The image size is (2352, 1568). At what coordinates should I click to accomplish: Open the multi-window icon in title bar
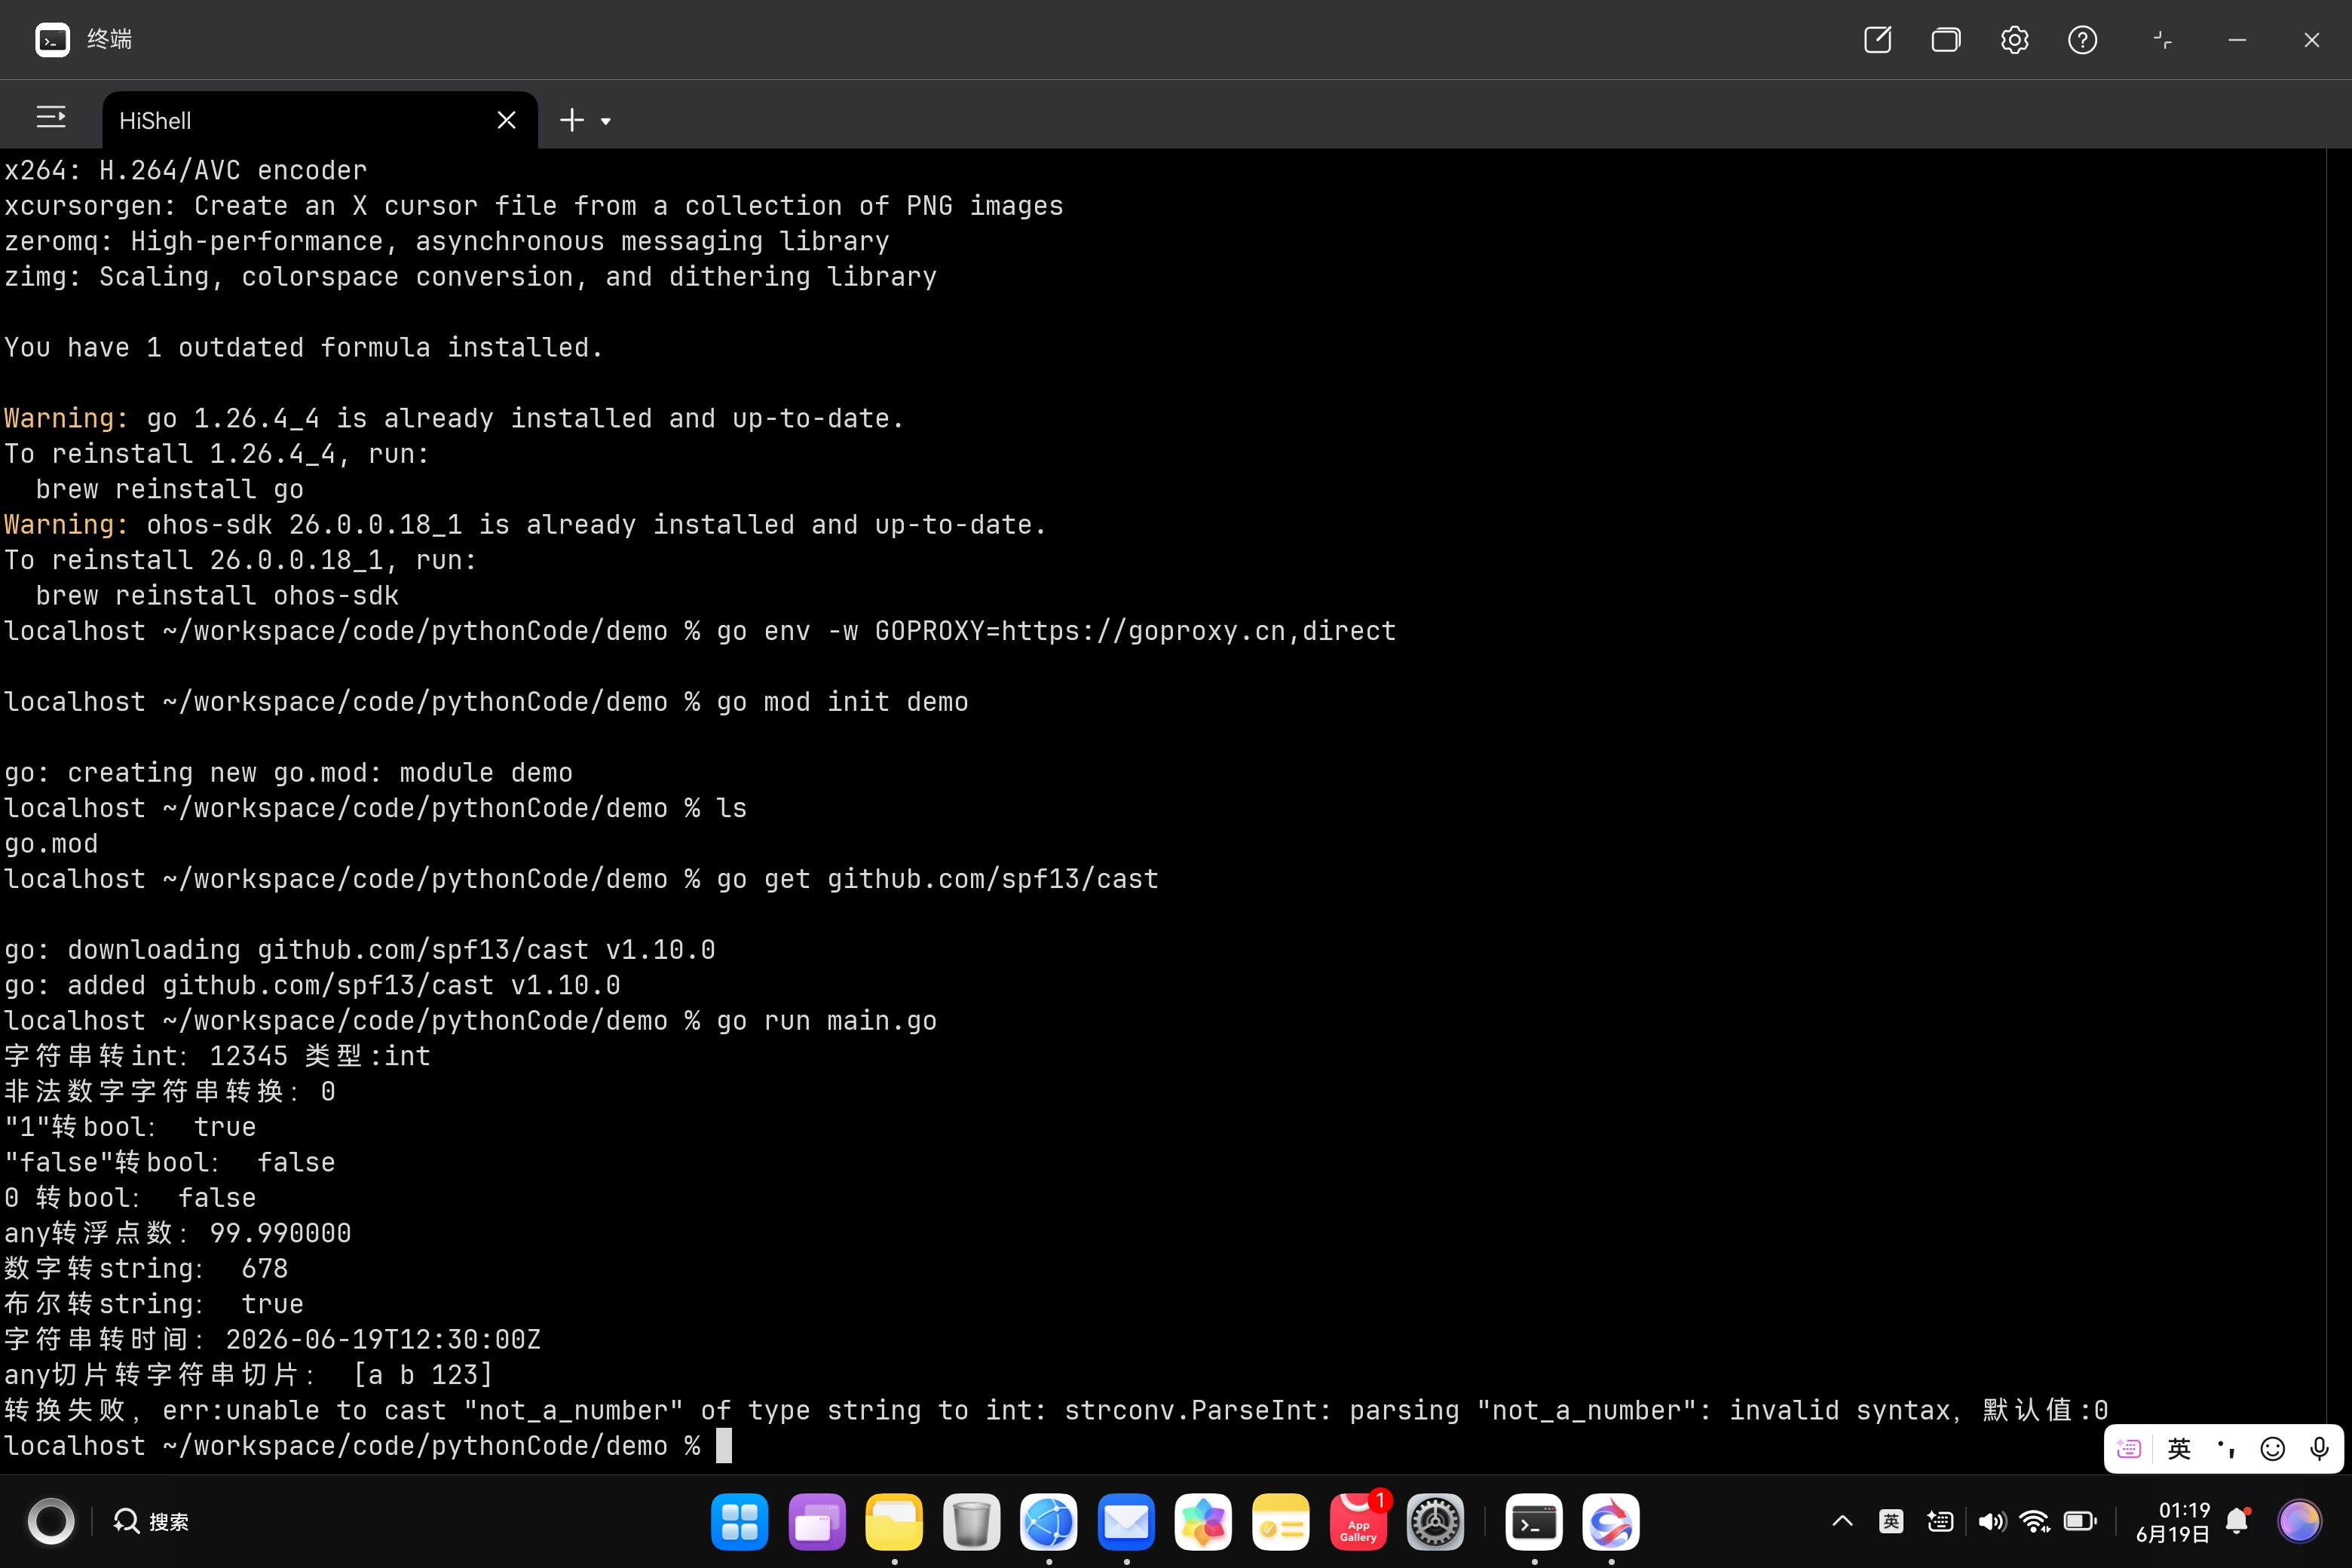click(x=1945, y=40)
